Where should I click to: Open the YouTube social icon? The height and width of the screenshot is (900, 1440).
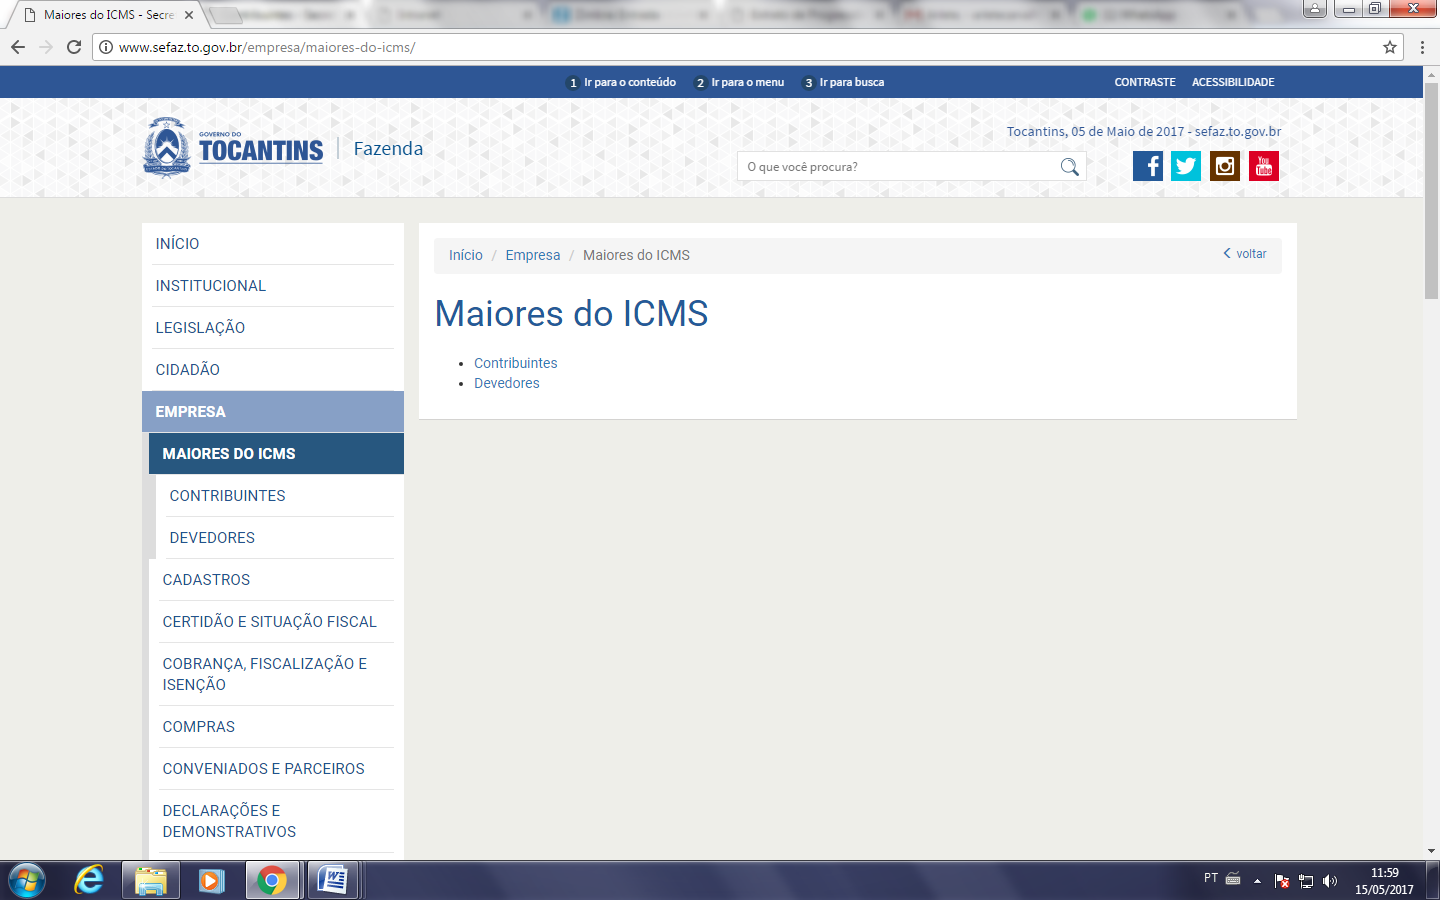tap(1264, 166)
